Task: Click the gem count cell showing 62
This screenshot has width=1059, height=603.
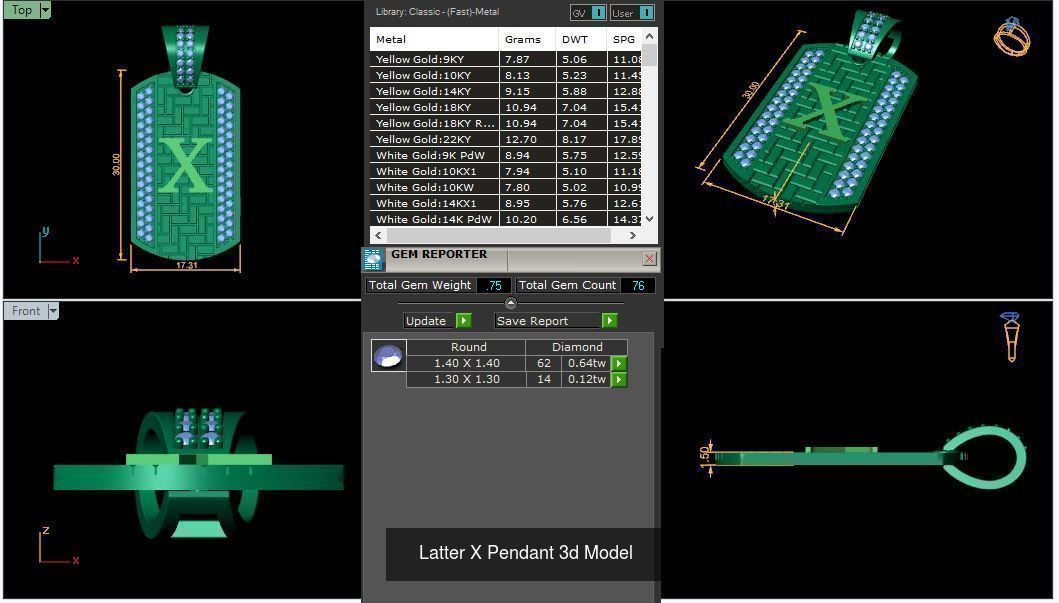Action: [544, 363]
